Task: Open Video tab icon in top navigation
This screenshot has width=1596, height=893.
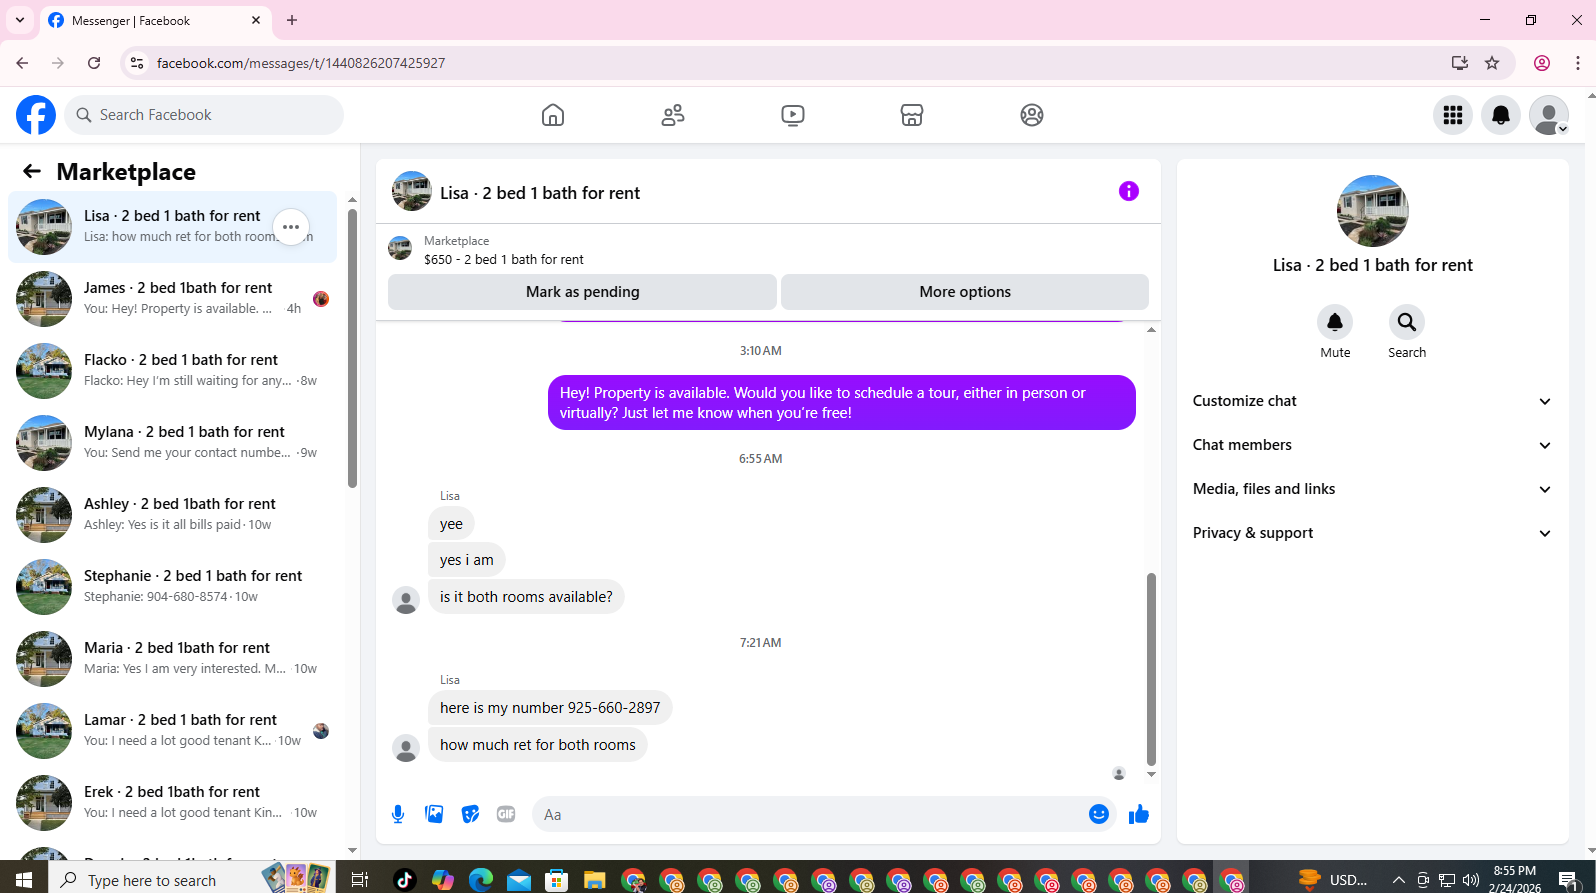Action: coord(793,115)
